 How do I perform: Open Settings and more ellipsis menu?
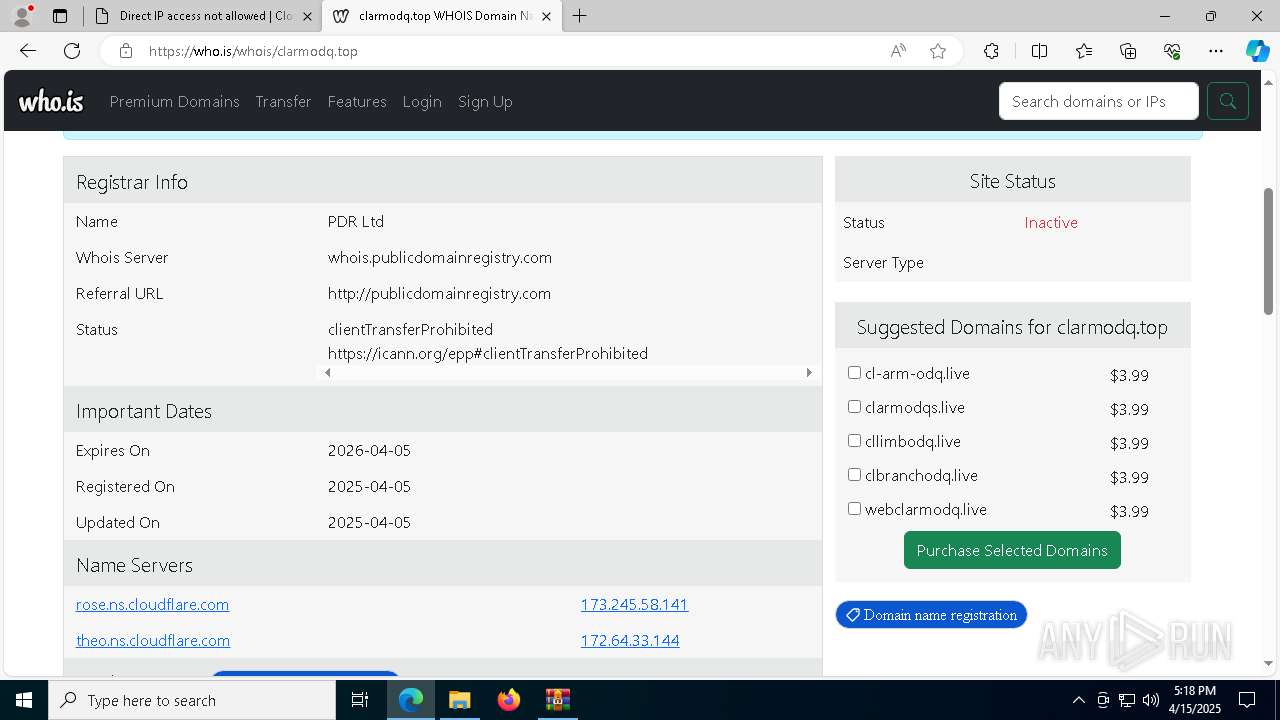point(1216,51)
